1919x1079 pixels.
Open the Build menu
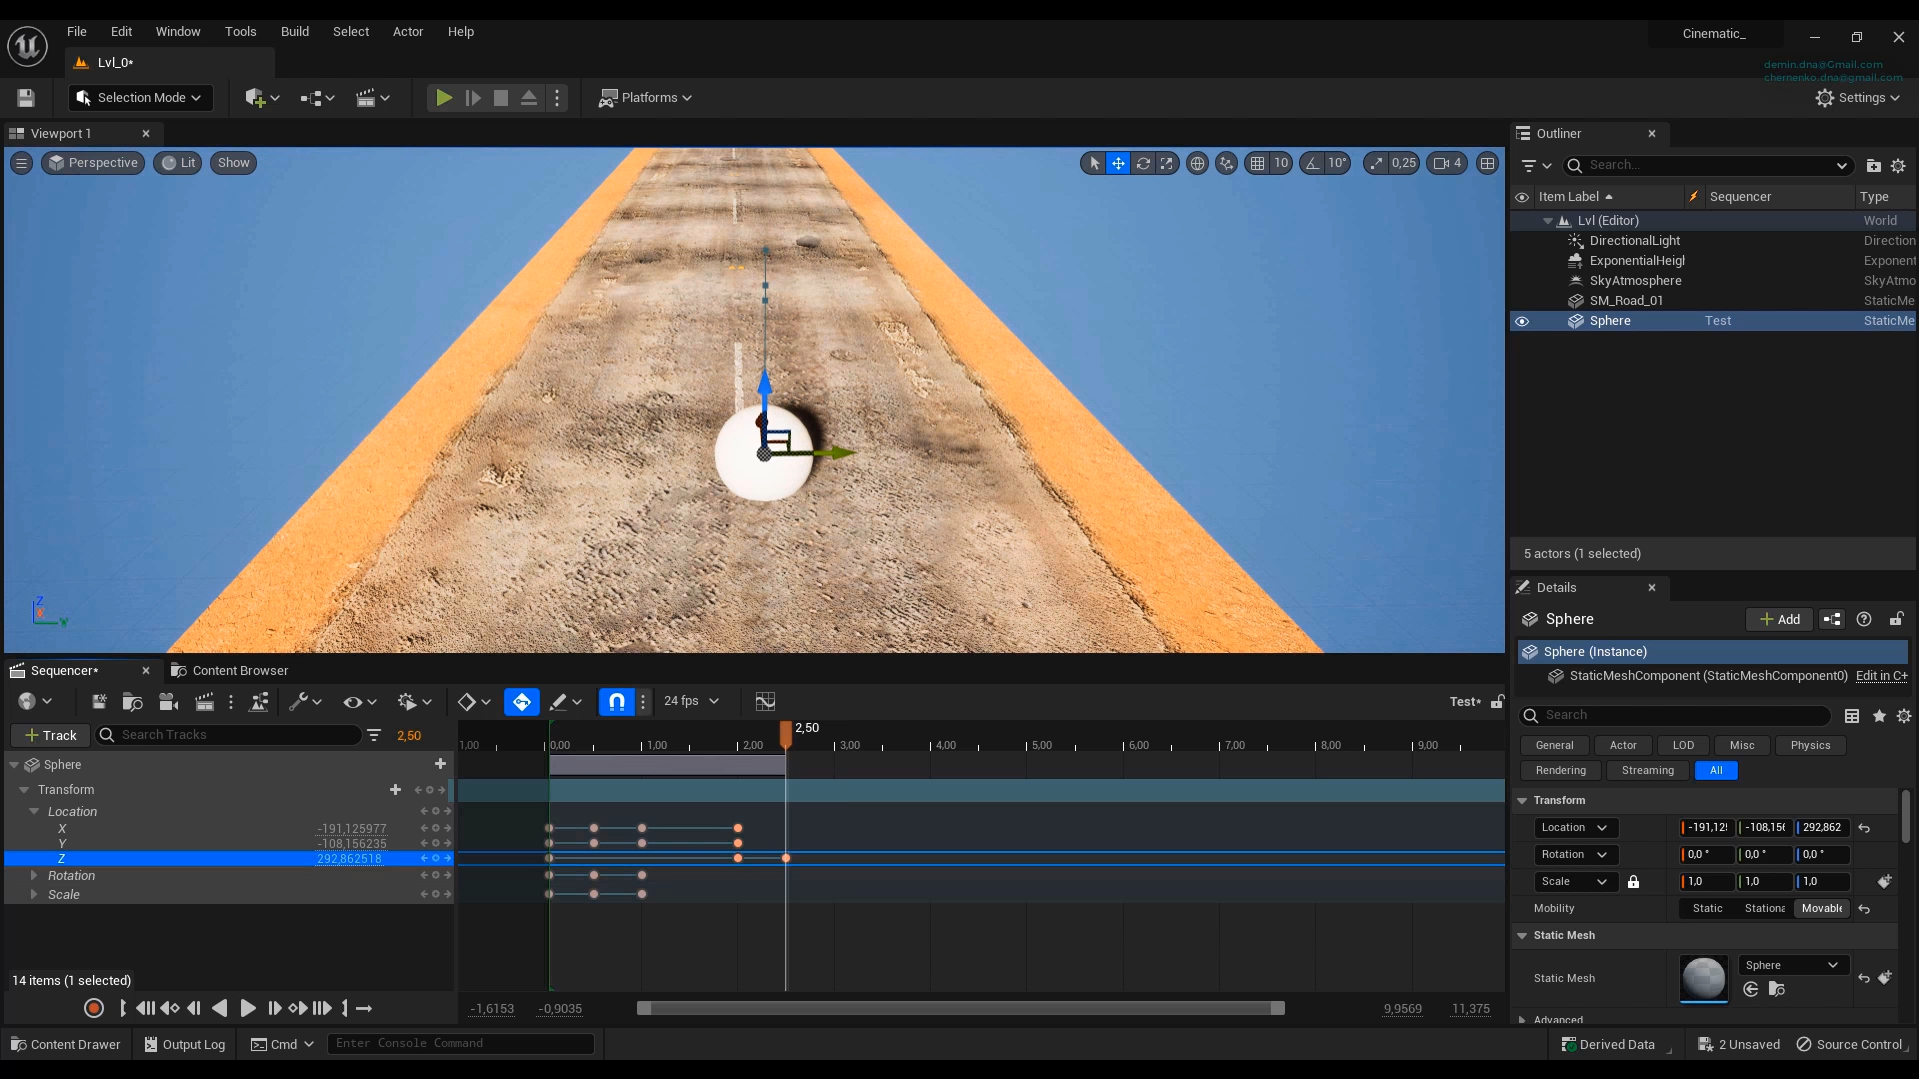(295, 31)
